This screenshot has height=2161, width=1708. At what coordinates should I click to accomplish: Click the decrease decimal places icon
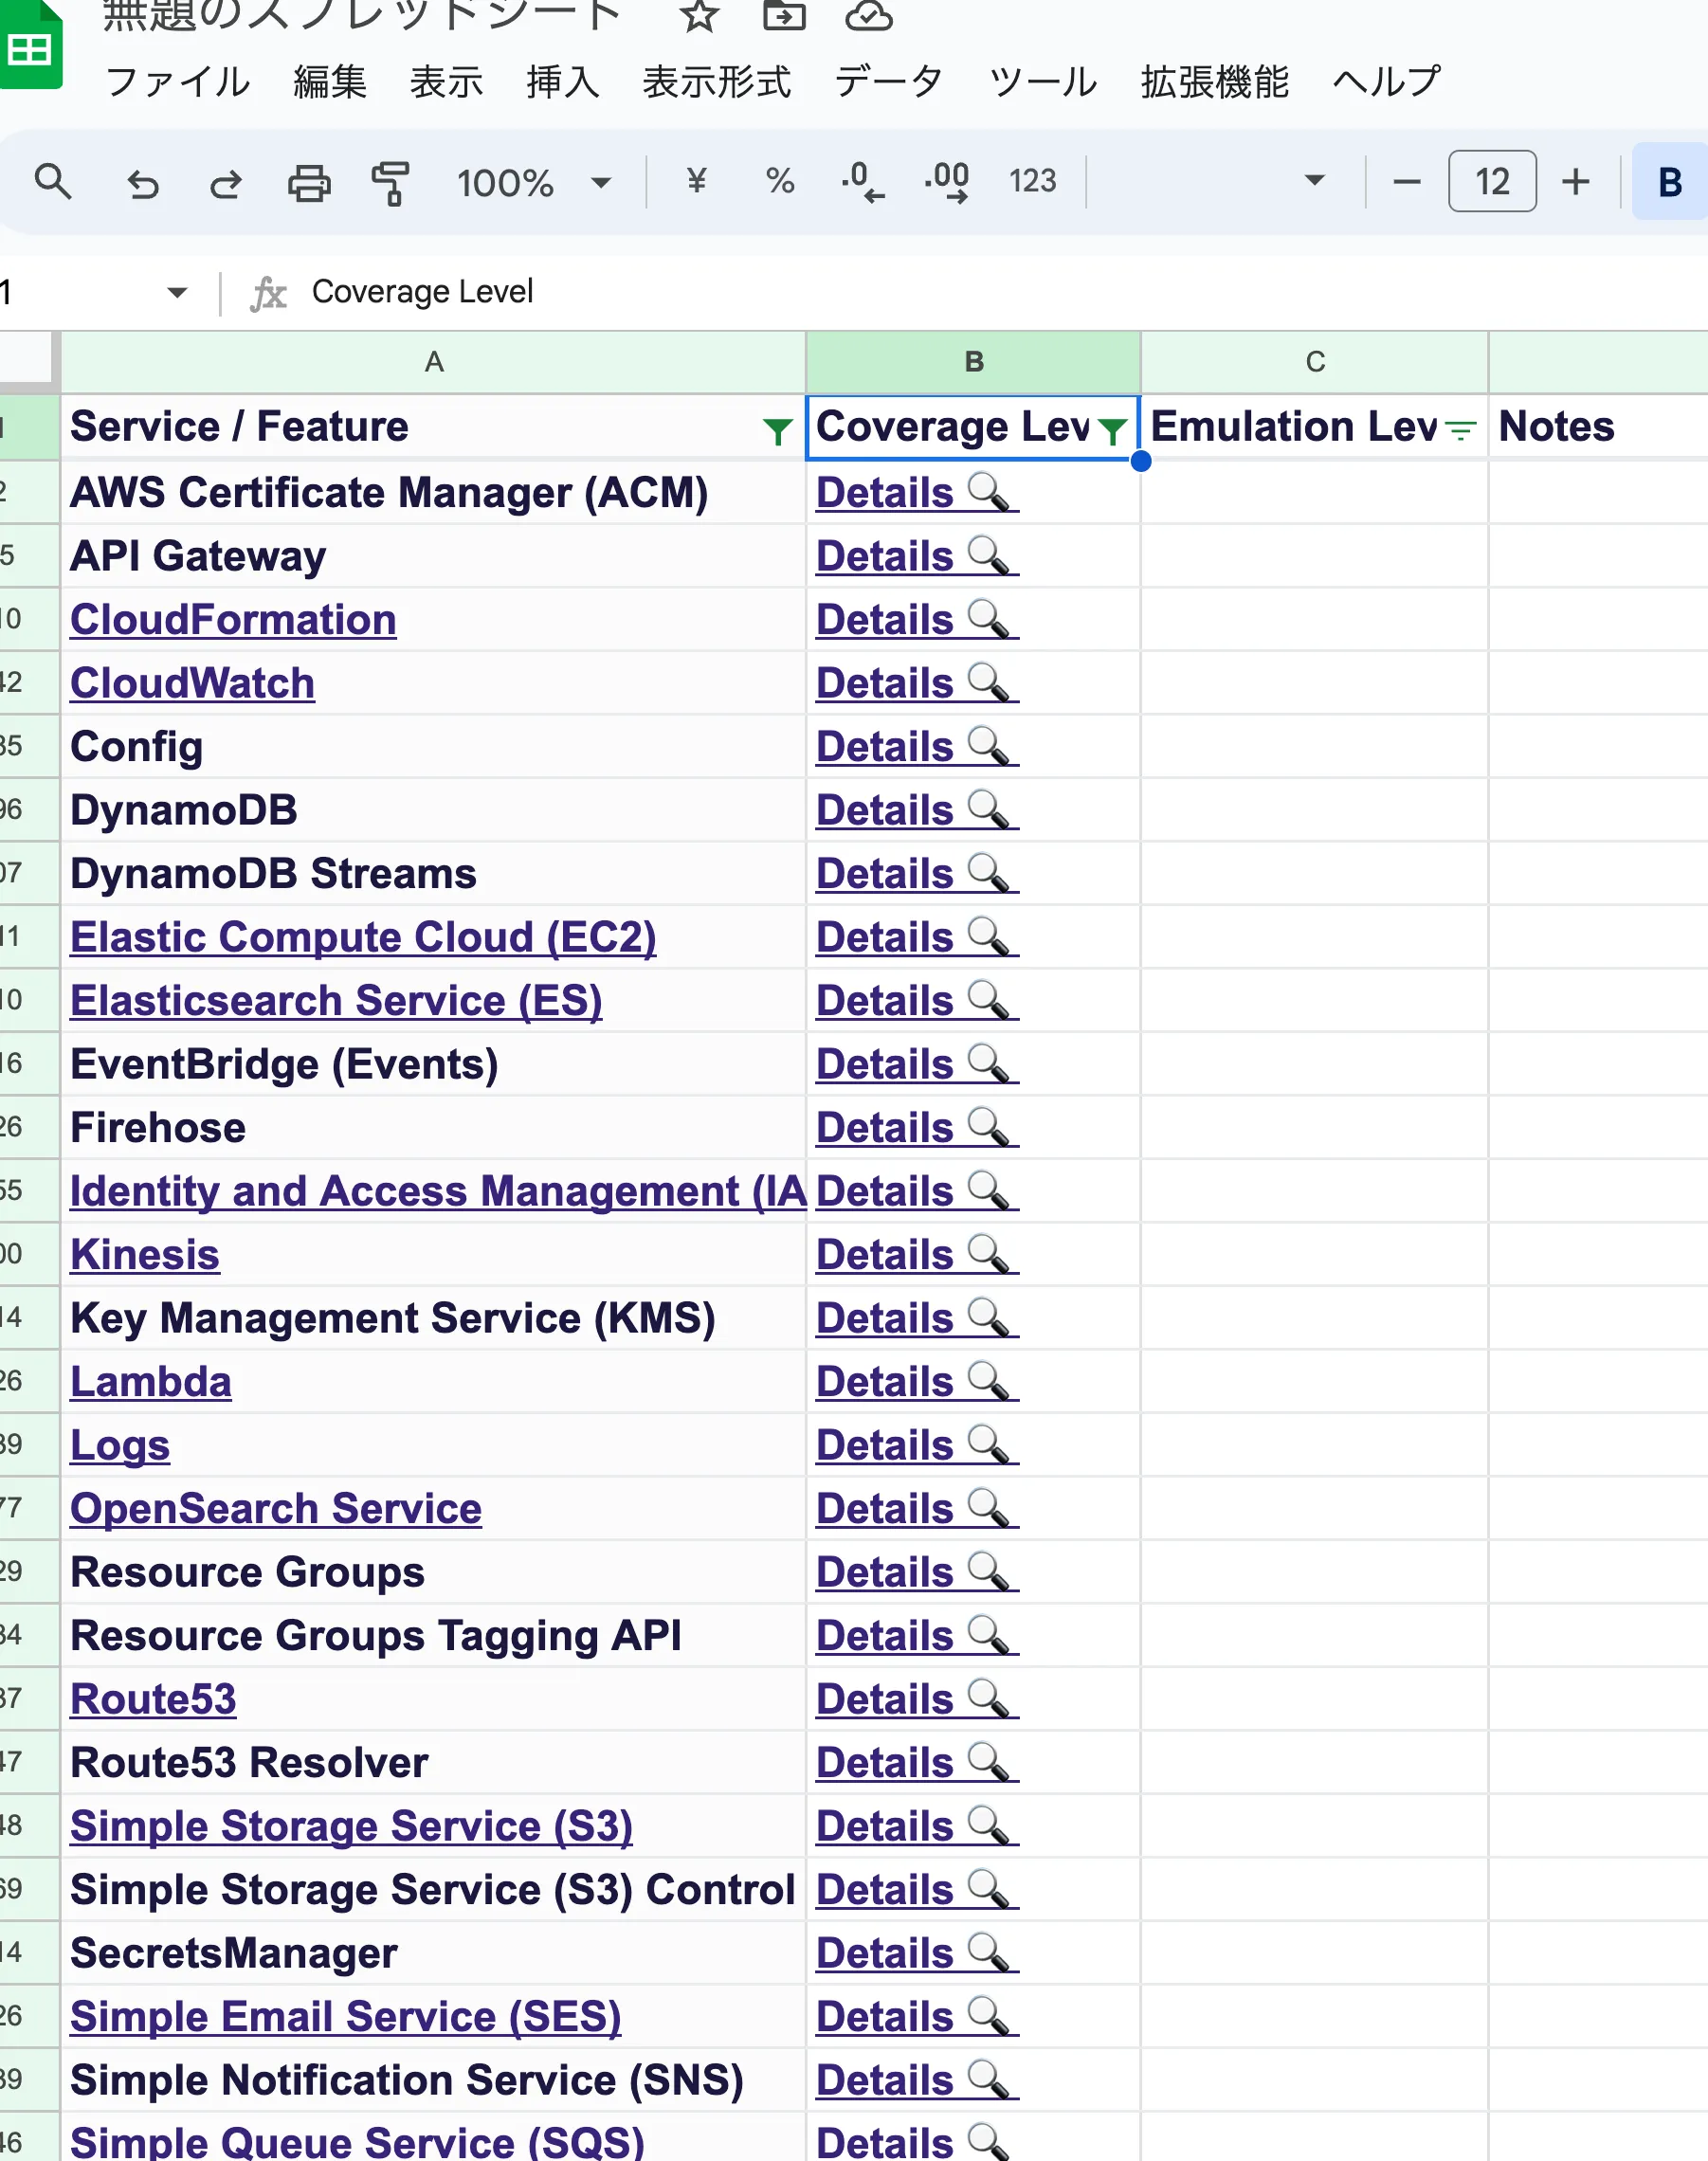862,182
